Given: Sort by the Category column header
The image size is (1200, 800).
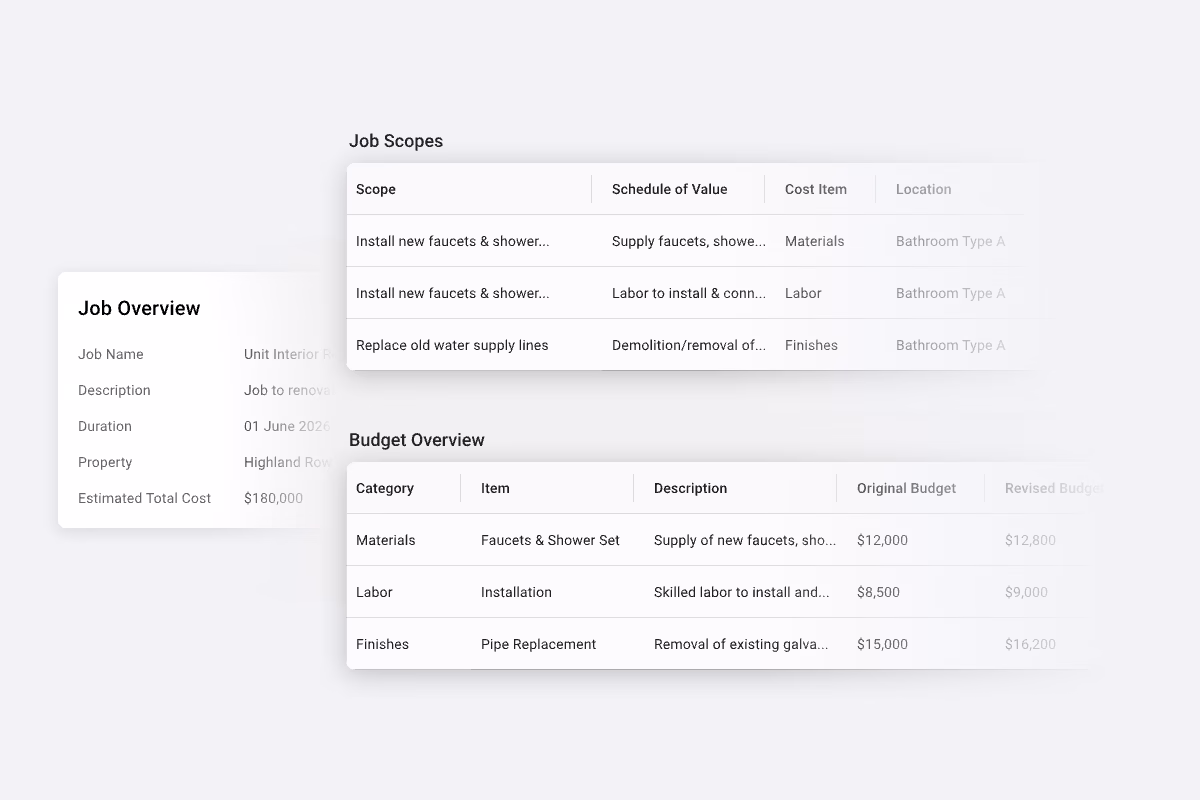Looking at the screenshot, I should point(386,488).
